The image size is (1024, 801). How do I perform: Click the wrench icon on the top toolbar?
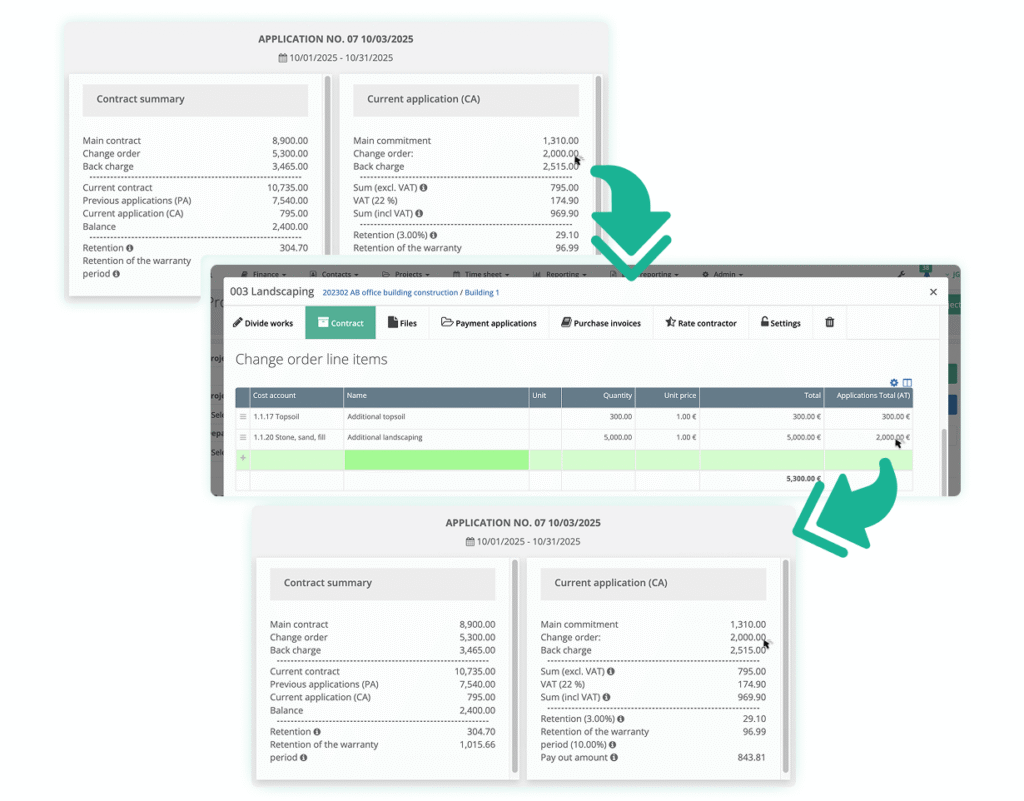point(901,274)
